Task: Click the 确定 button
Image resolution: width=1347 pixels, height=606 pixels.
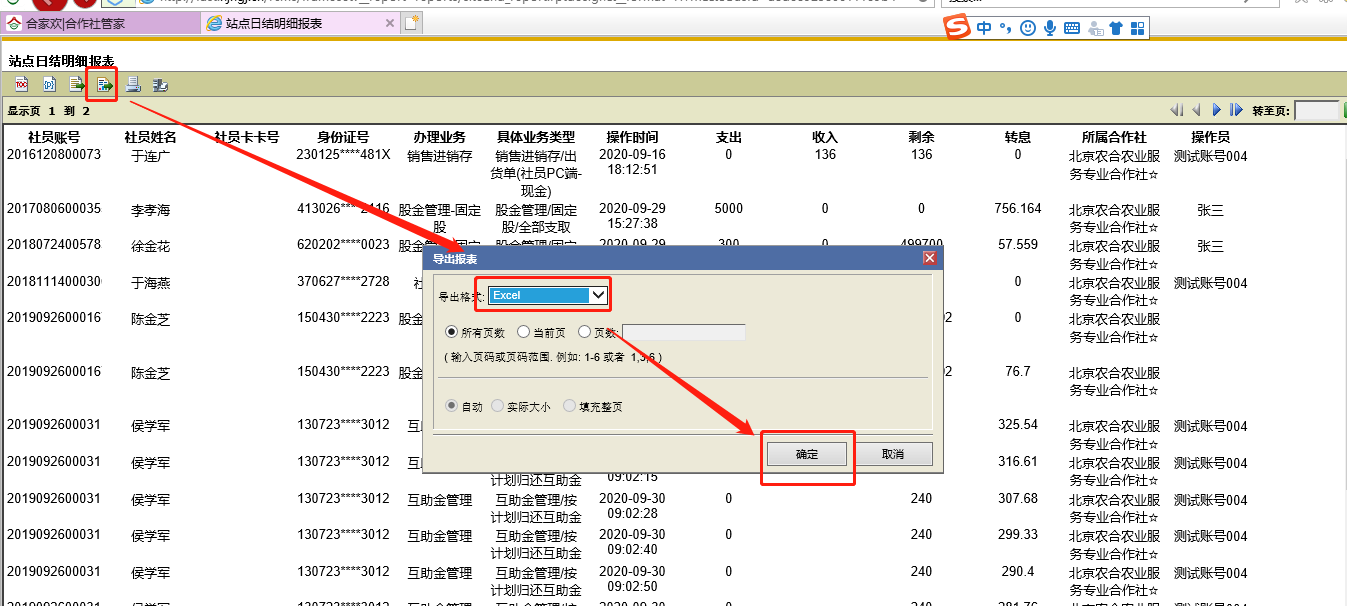Action: 807,454
